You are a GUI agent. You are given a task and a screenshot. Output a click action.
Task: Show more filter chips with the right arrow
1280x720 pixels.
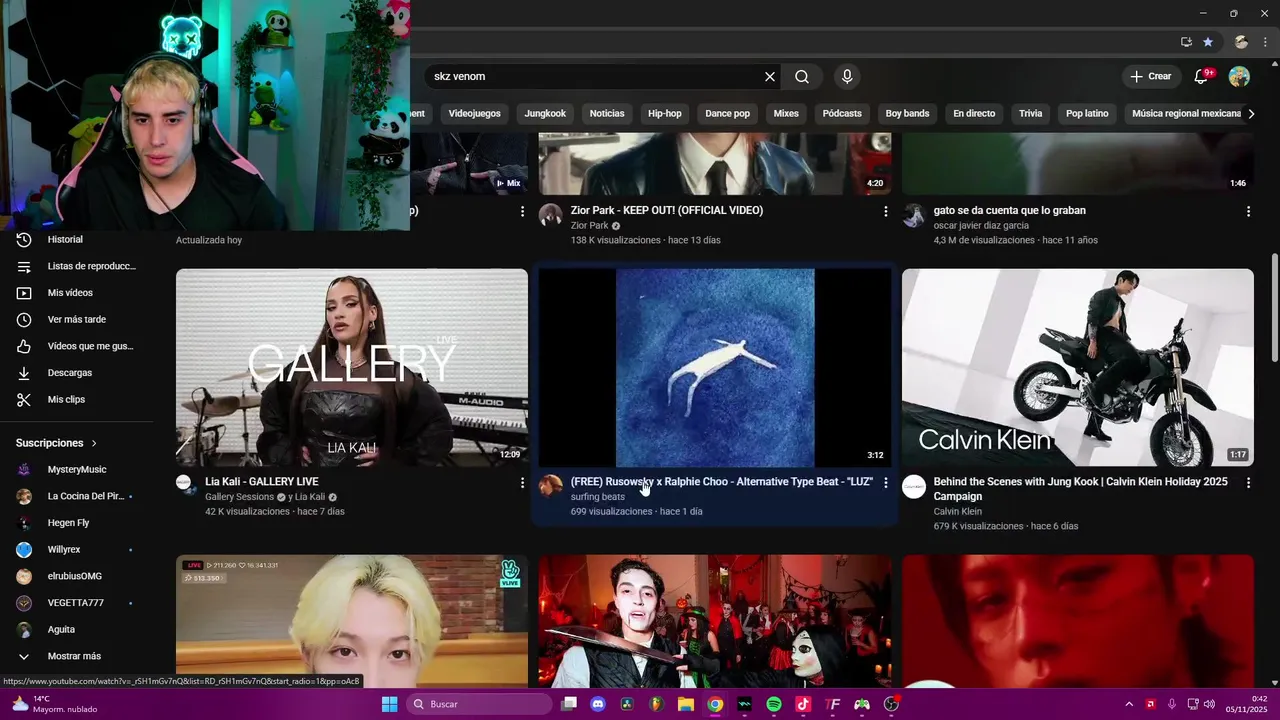point(1251,113)
